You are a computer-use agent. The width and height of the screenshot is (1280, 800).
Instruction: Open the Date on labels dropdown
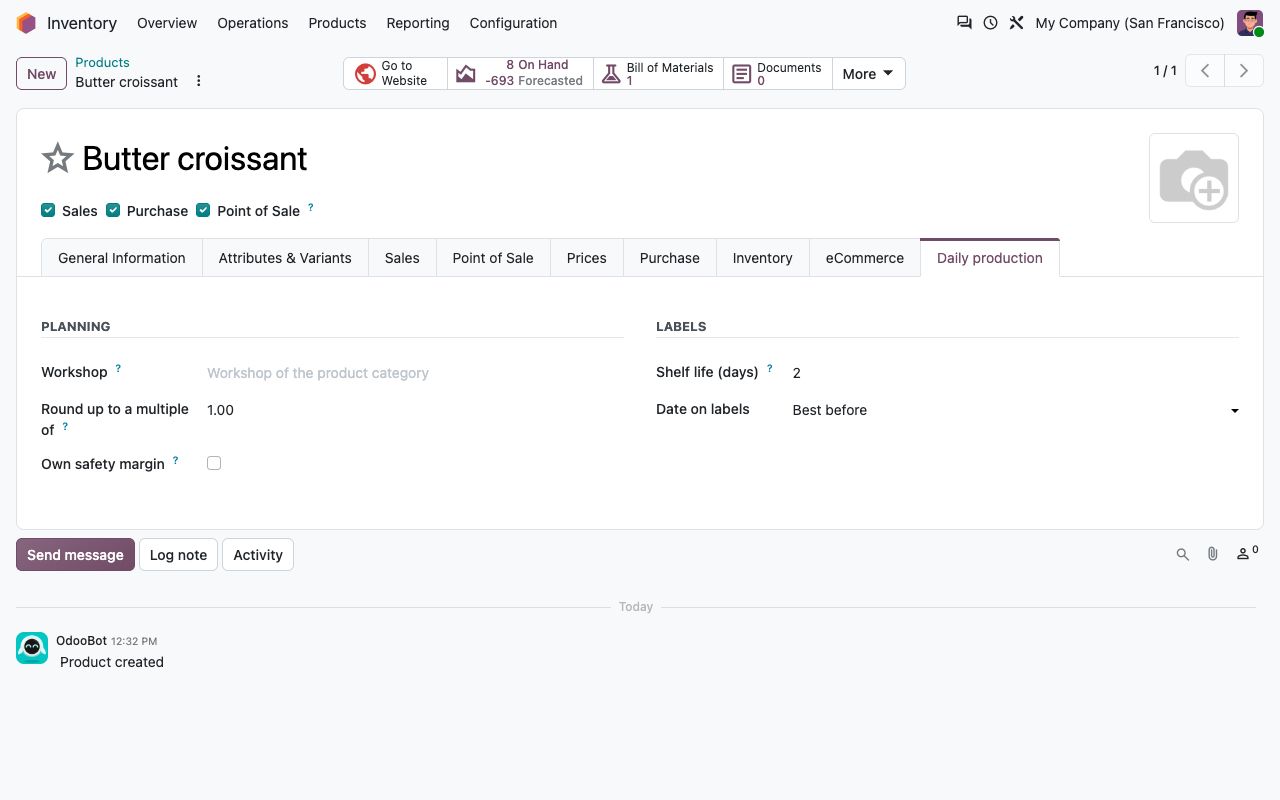[1016, 410]
